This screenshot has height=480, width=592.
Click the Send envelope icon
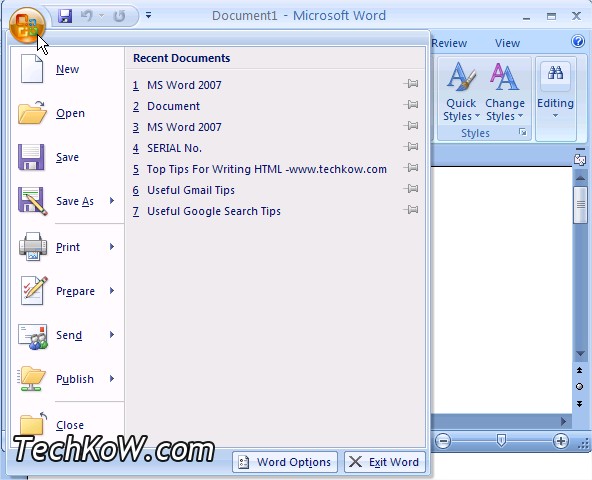point(33,336)
